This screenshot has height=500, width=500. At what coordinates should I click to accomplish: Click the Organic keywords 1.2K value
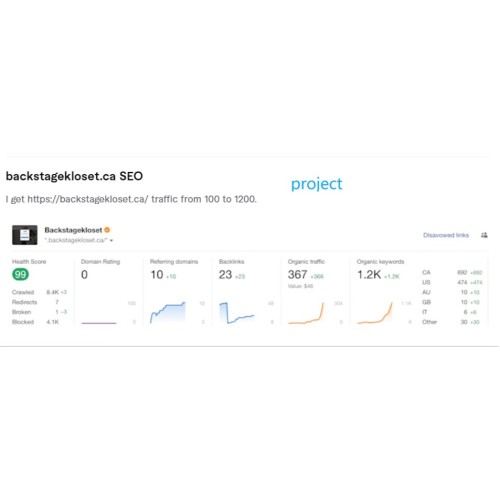pos(369,275)
